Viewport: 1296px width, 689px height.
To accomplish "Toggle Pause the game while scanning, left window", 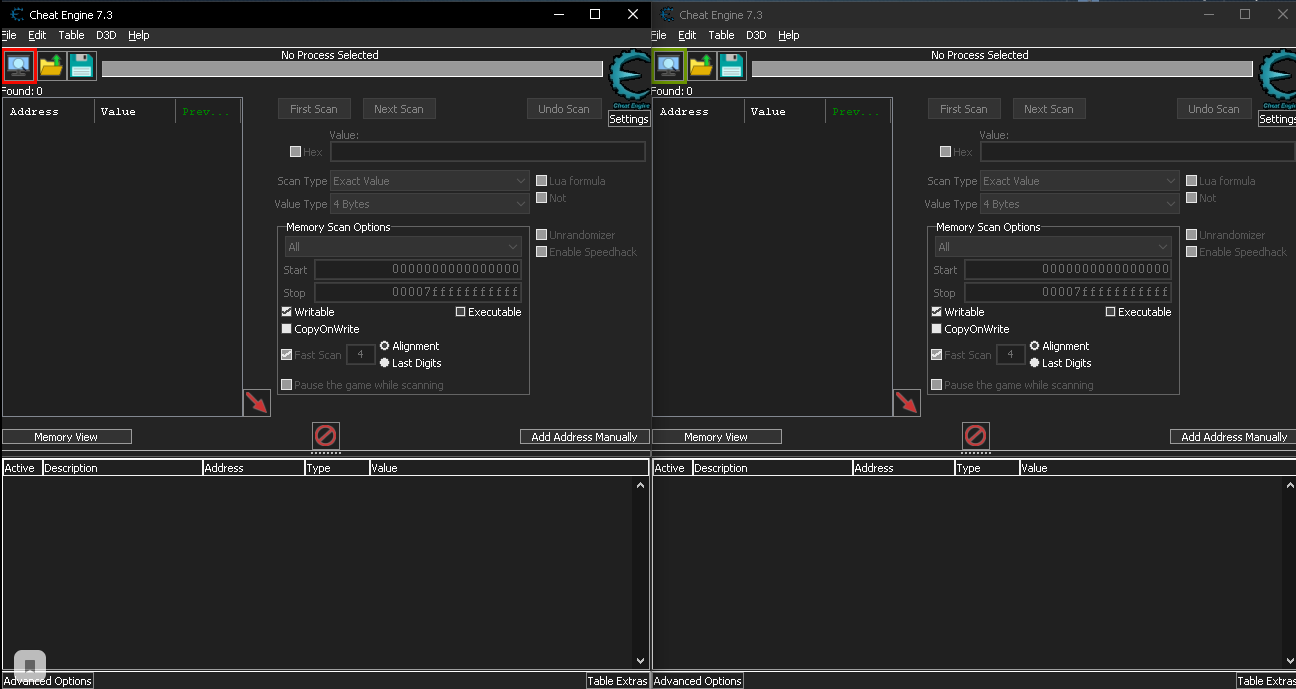I will coord(287,385).
